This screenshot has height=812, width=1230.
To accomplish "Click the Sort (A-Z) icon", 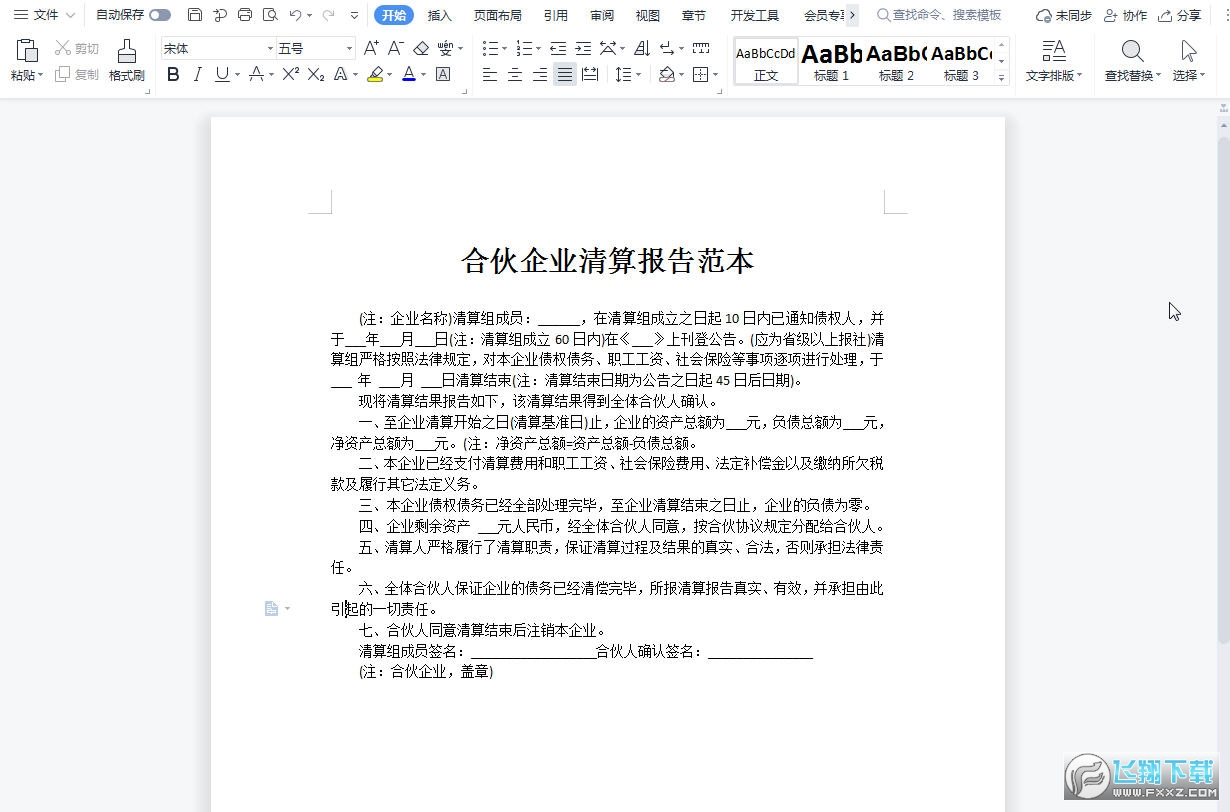I will [x=642, y=48].
